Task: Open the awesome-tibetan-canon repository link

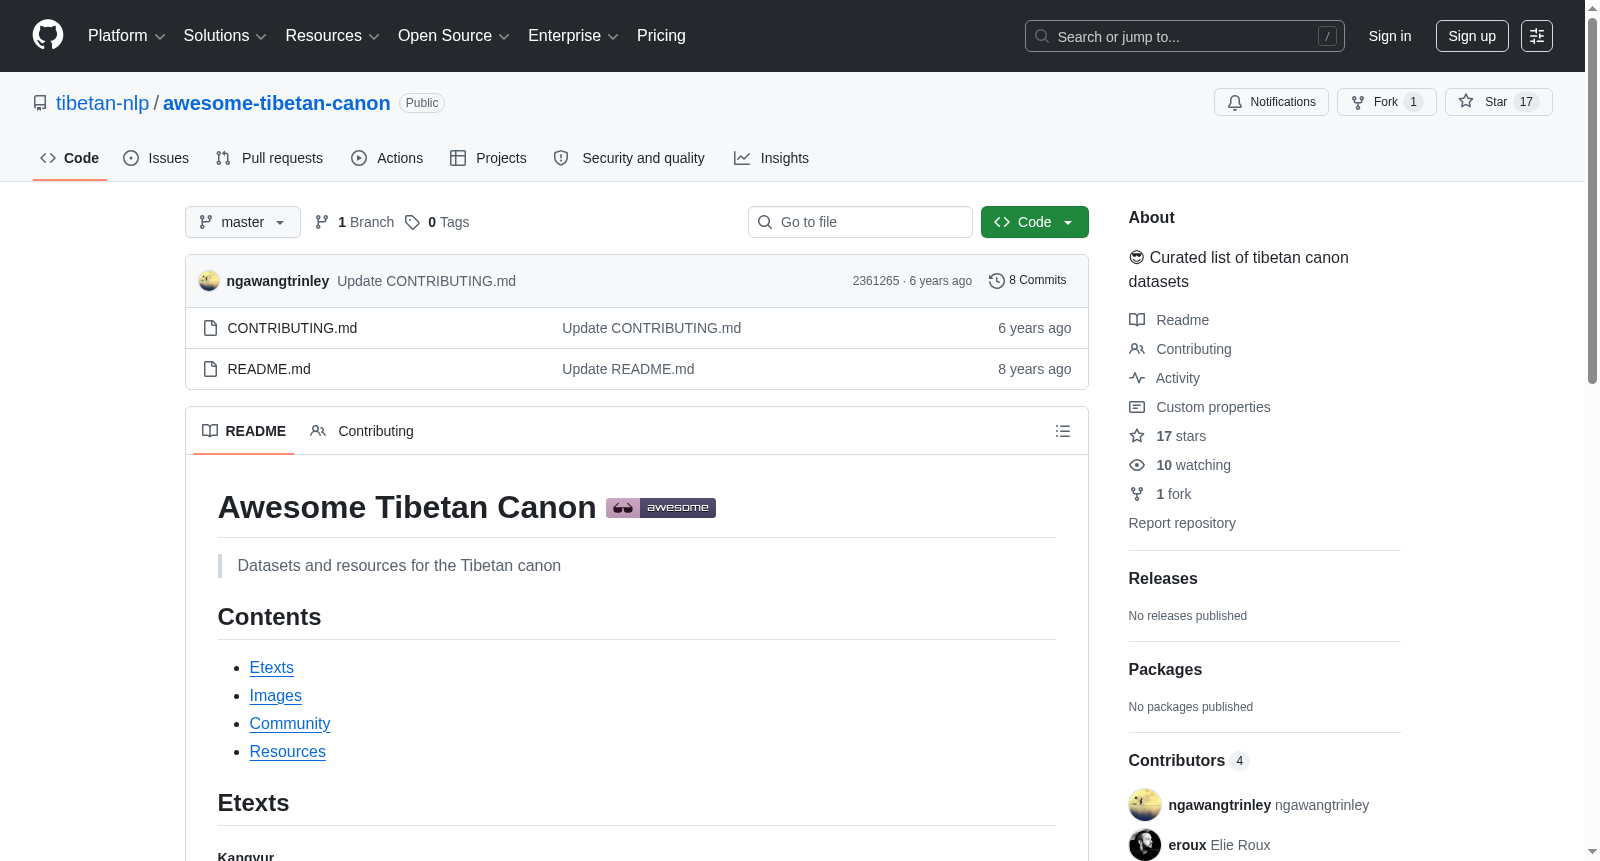Action: coord(277,103)
